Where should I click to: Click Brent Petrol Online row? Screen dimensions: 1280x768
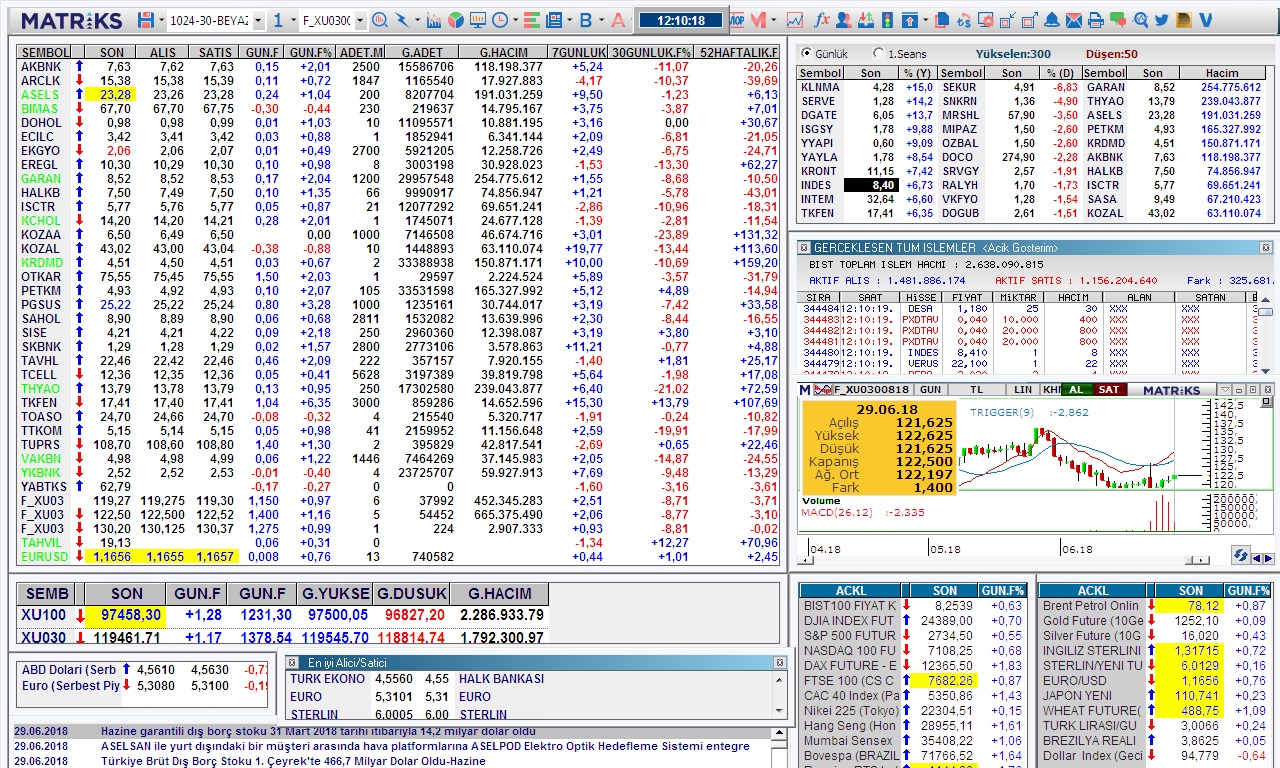[x=1155, y=605]
